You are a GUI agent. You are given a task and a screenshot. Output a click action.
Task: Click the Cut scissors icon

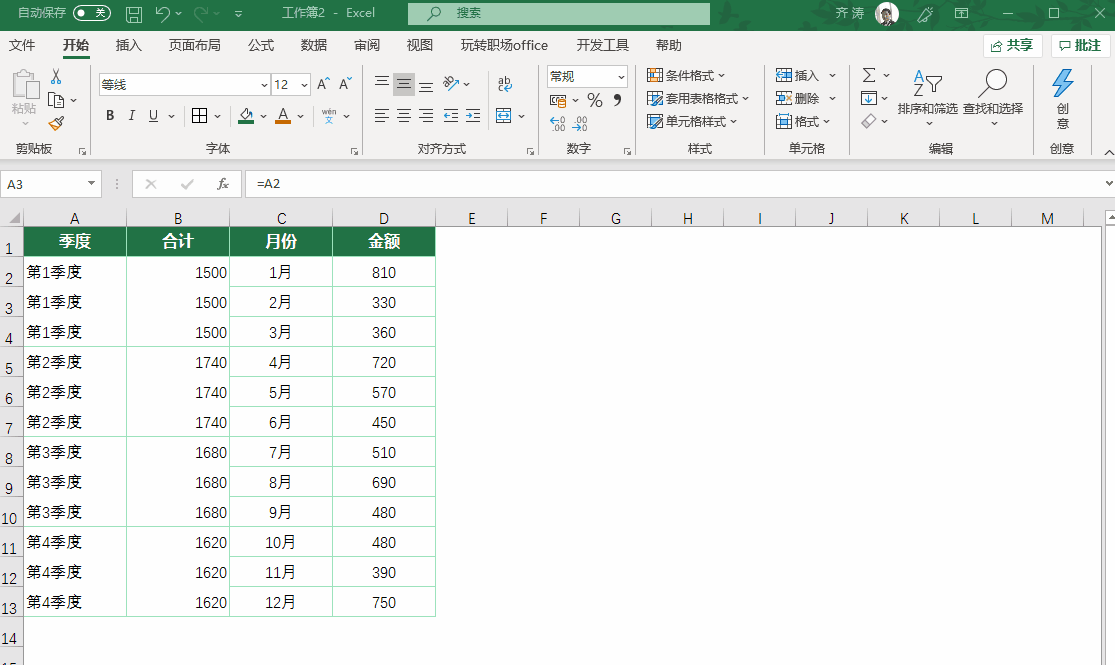click(x=56, y=77)
